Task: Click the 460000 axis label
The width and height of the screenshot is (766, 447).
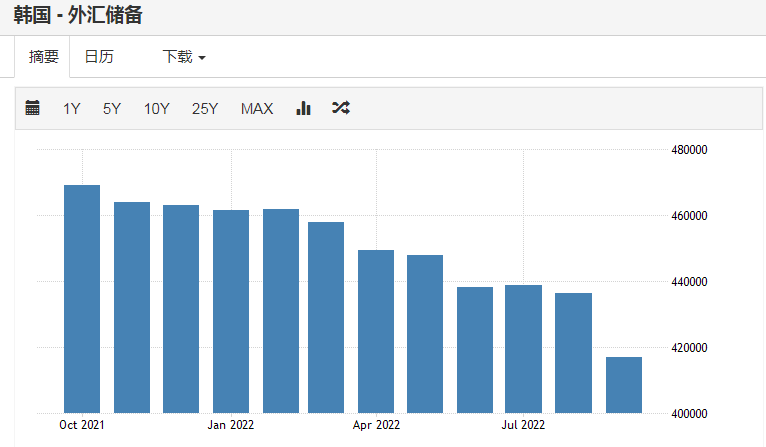Action: (x=689, y=215)
